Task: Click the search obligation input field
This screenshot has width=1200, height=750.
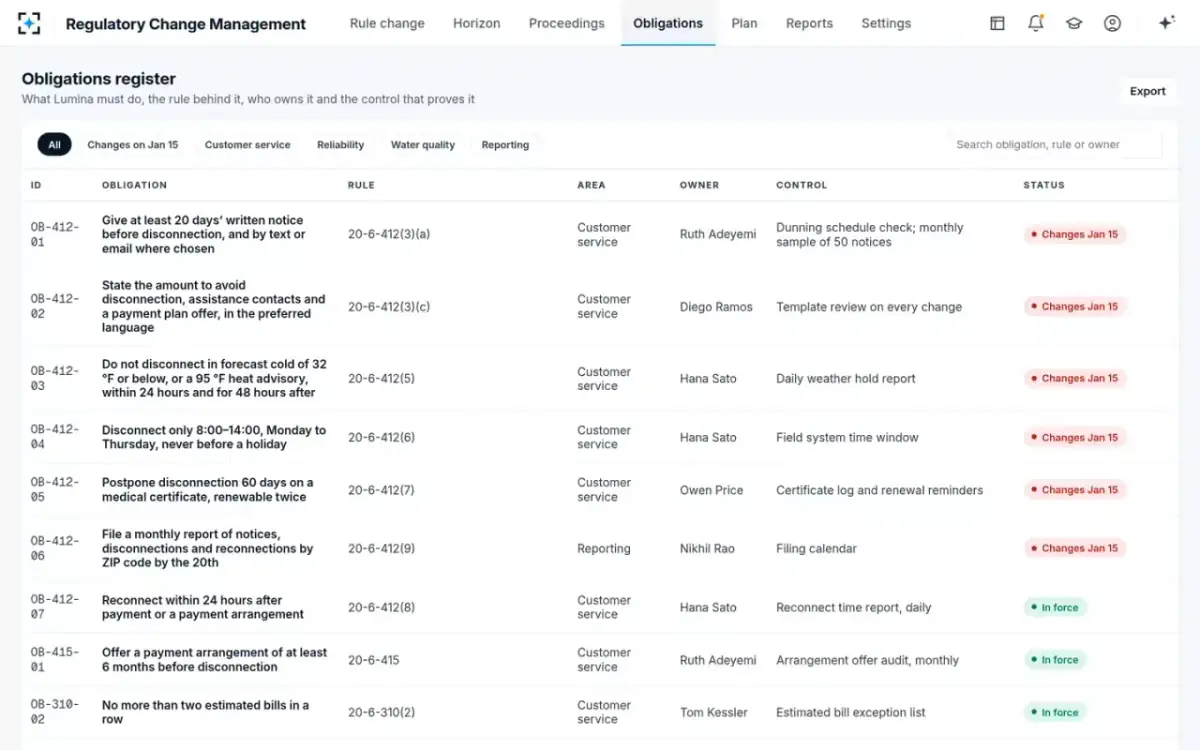Action: 1054,145
